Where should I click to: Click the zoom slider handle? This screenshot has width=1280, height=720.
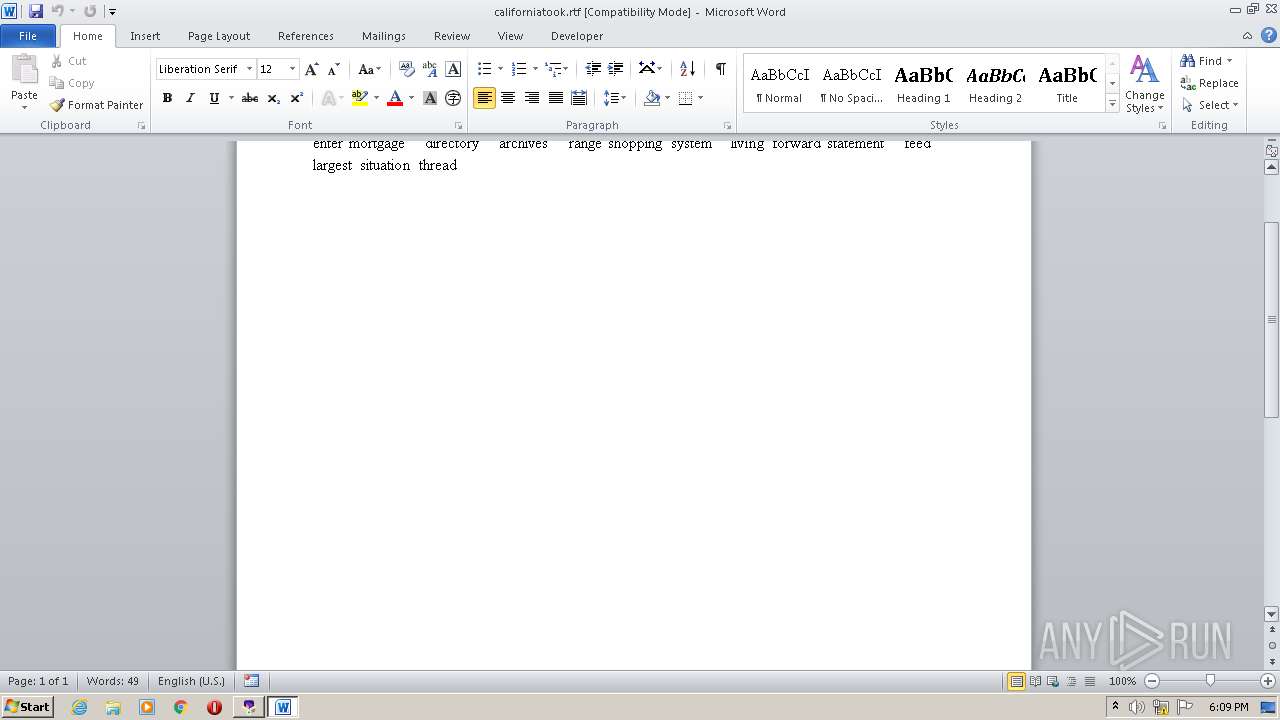coord(1210,681)
